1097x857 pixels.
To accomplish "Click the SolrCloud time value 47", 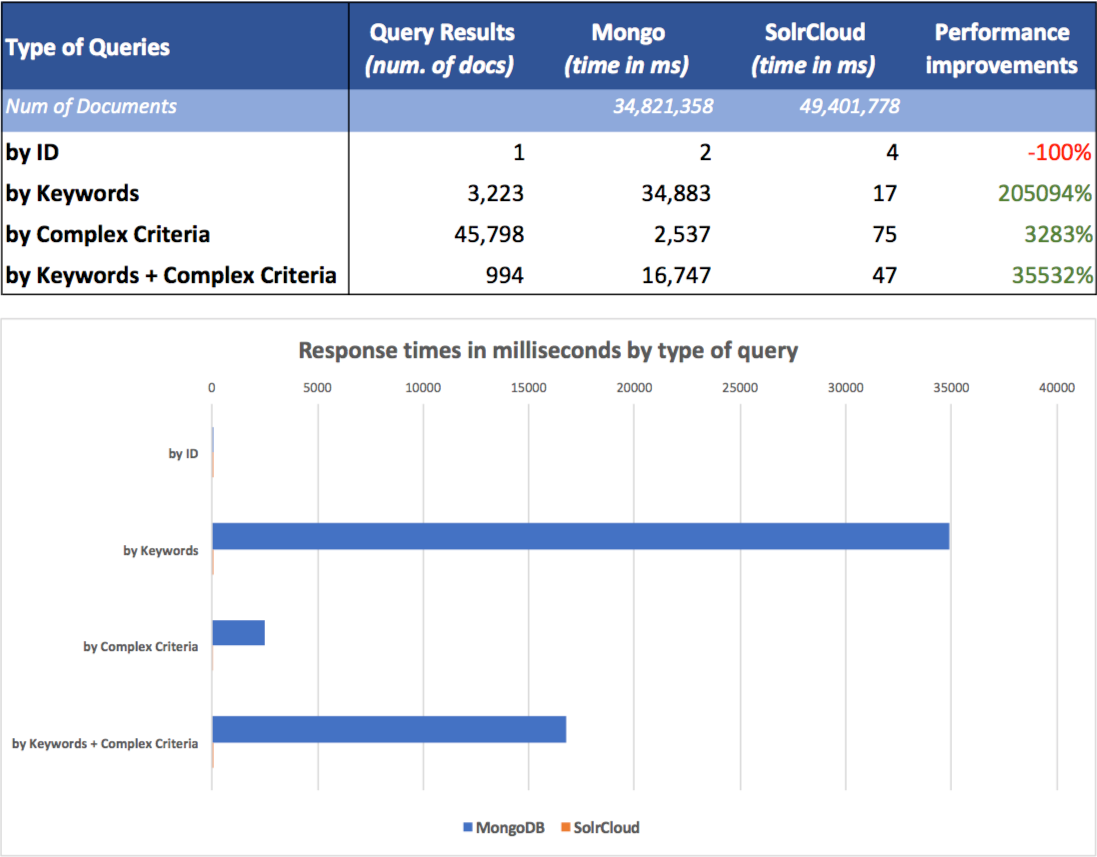I will coord(884,276).
